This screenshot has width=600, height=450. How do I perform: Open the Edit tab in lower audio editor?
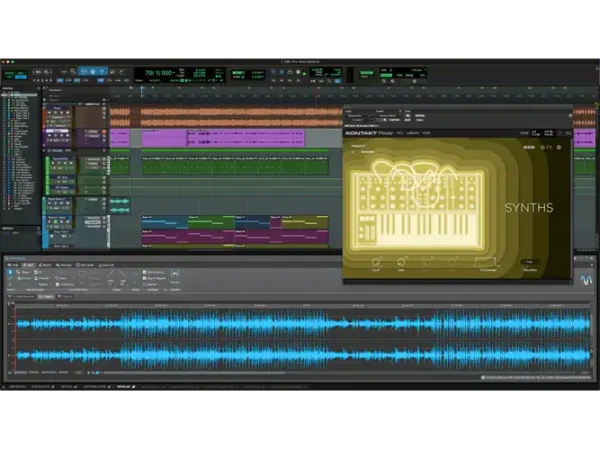(x=28, y=265)
